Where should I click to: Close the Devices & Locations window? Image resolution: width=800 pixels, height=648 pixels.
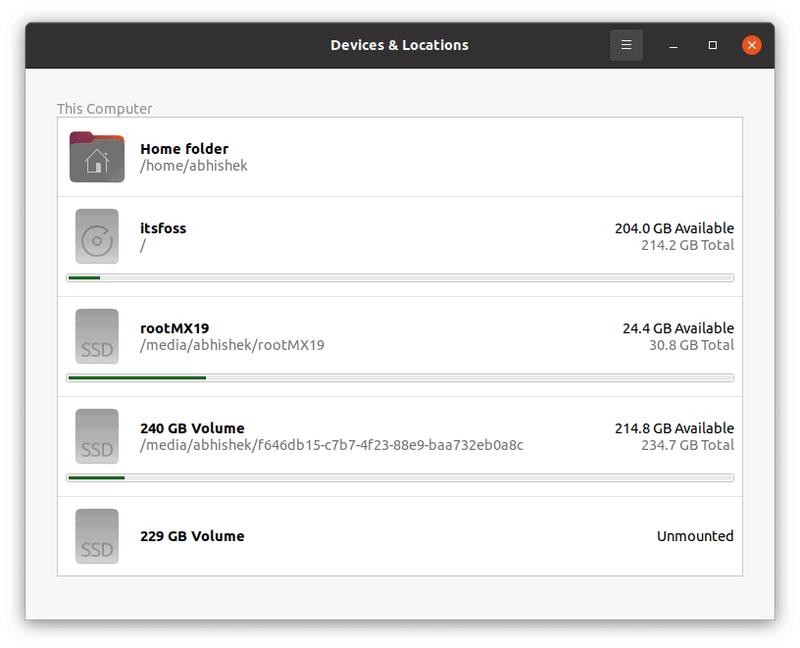point(752,45)
